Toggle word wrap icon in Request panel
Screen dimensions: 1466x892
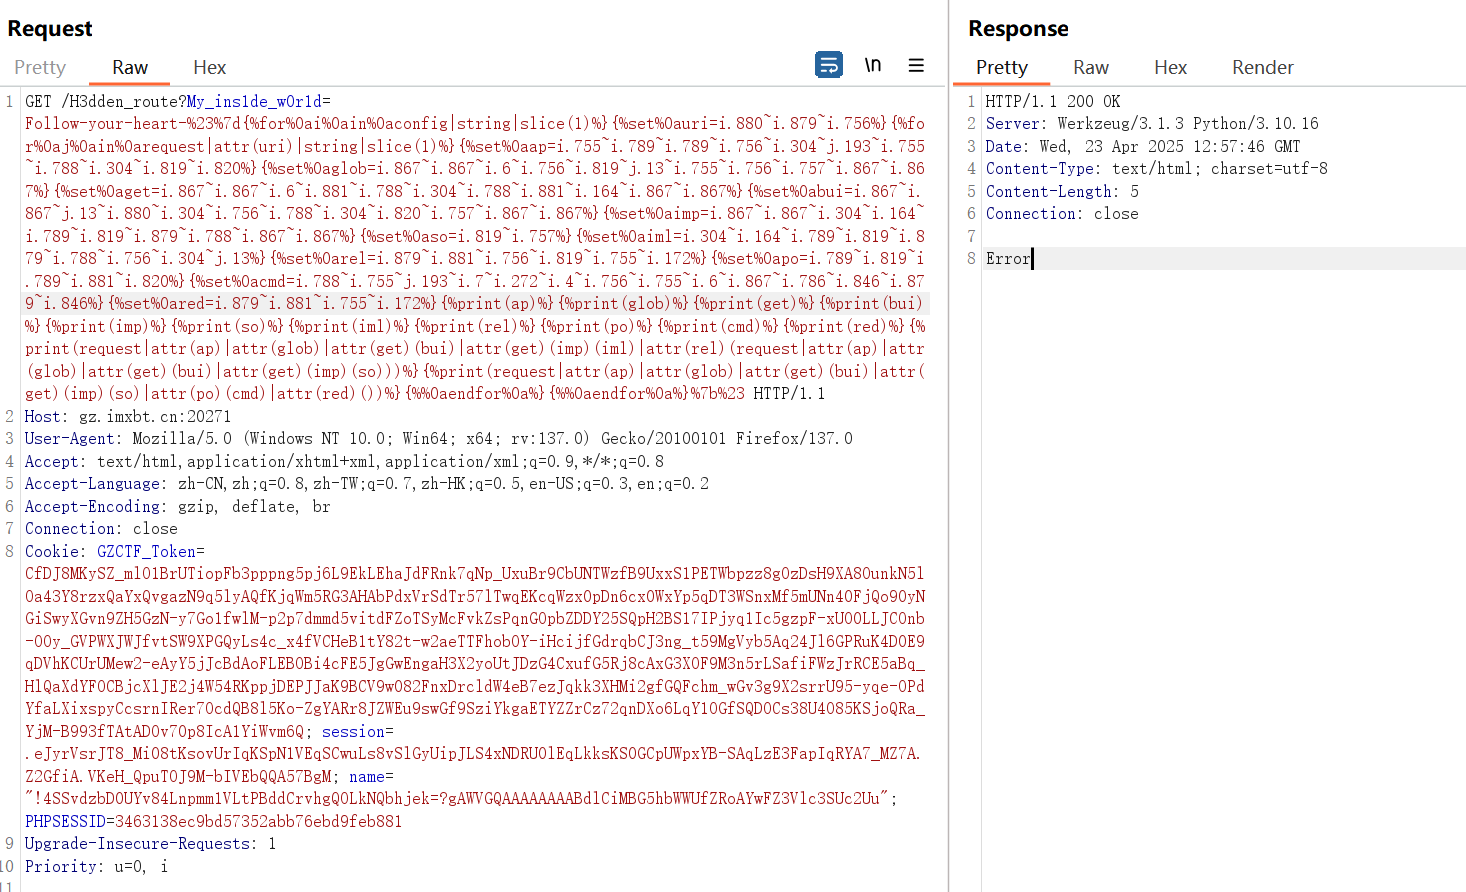point(829,65)
